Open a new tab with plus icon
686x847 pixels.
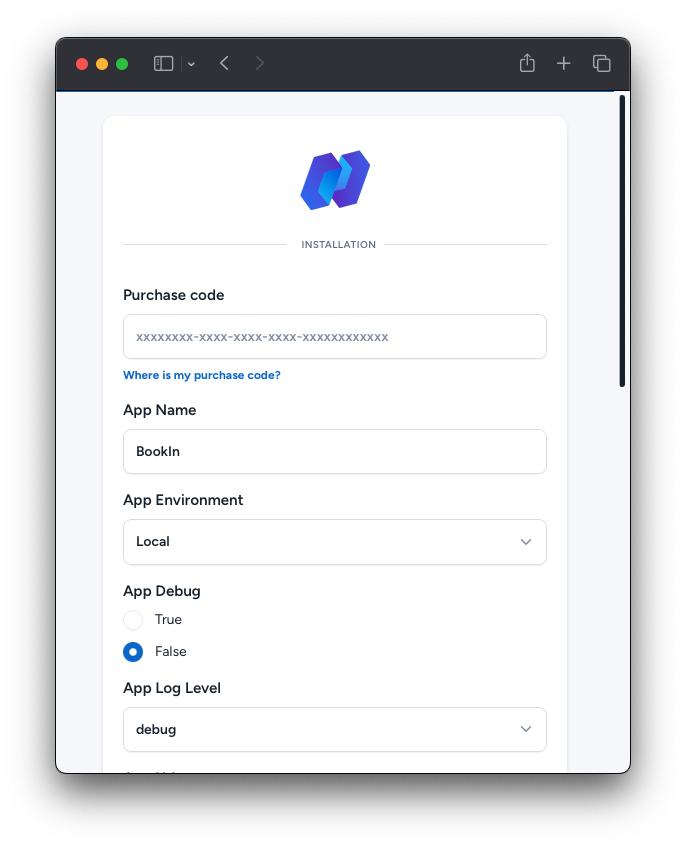[x=564, y=64]
